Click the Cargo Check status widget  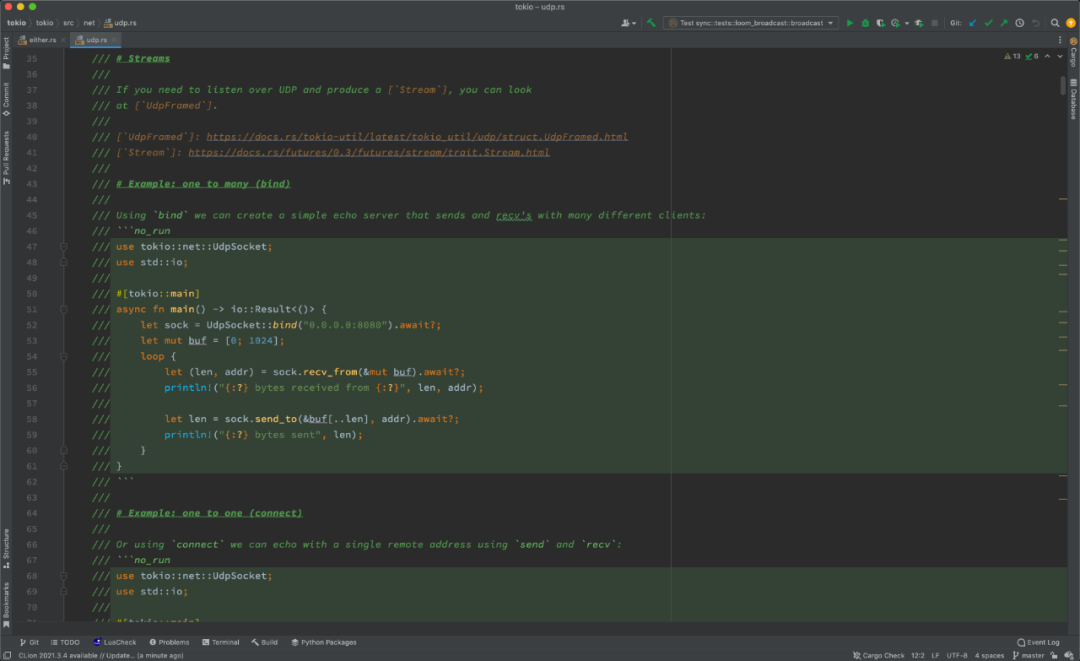878,655
